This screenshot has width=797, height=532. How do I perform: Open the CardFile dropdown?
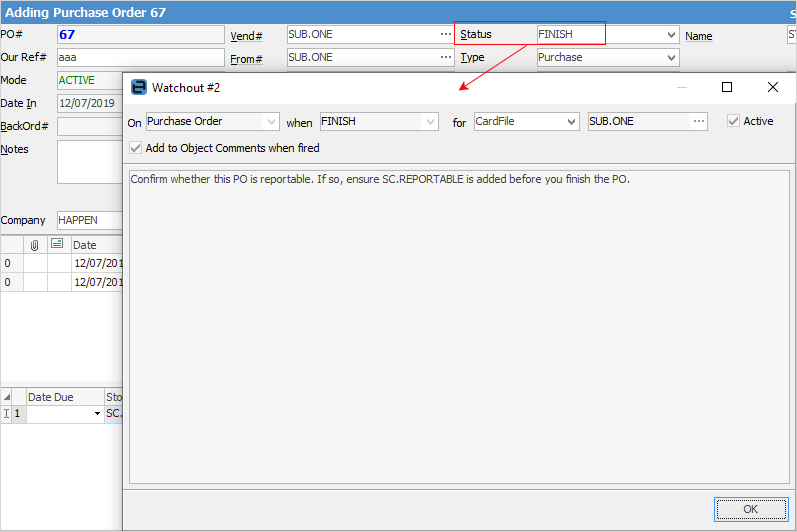(x=571, y=121)
